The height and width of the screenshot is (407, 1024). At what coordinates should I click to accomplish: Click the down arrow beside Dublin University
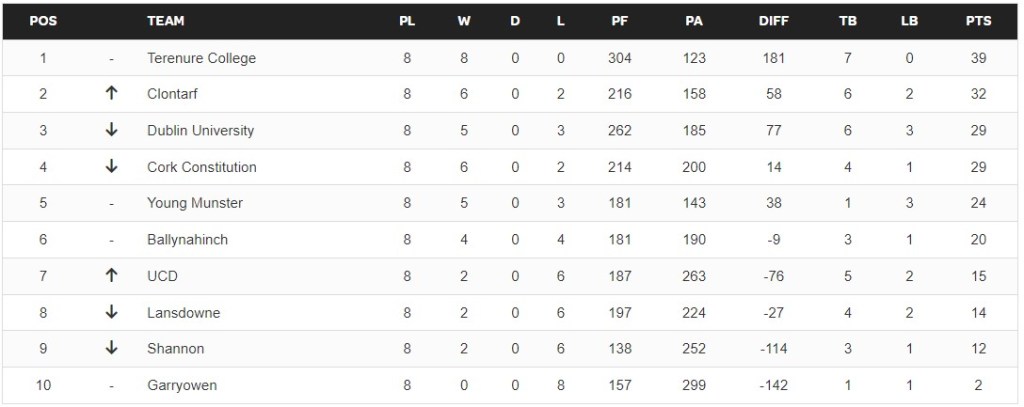pyautogui.click(x=111, y=130)
